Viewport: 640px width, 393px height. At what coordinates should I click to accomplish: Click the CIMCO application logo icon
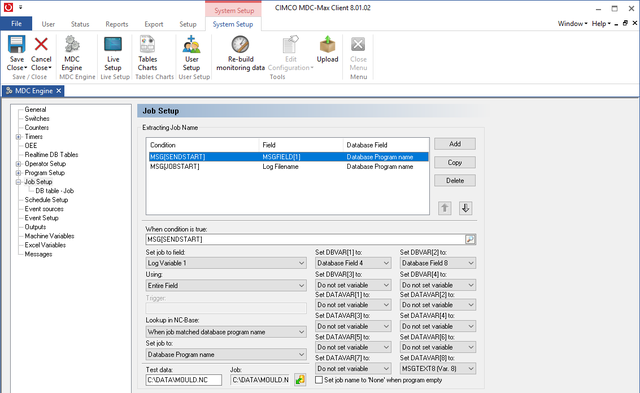click(8, 7)
